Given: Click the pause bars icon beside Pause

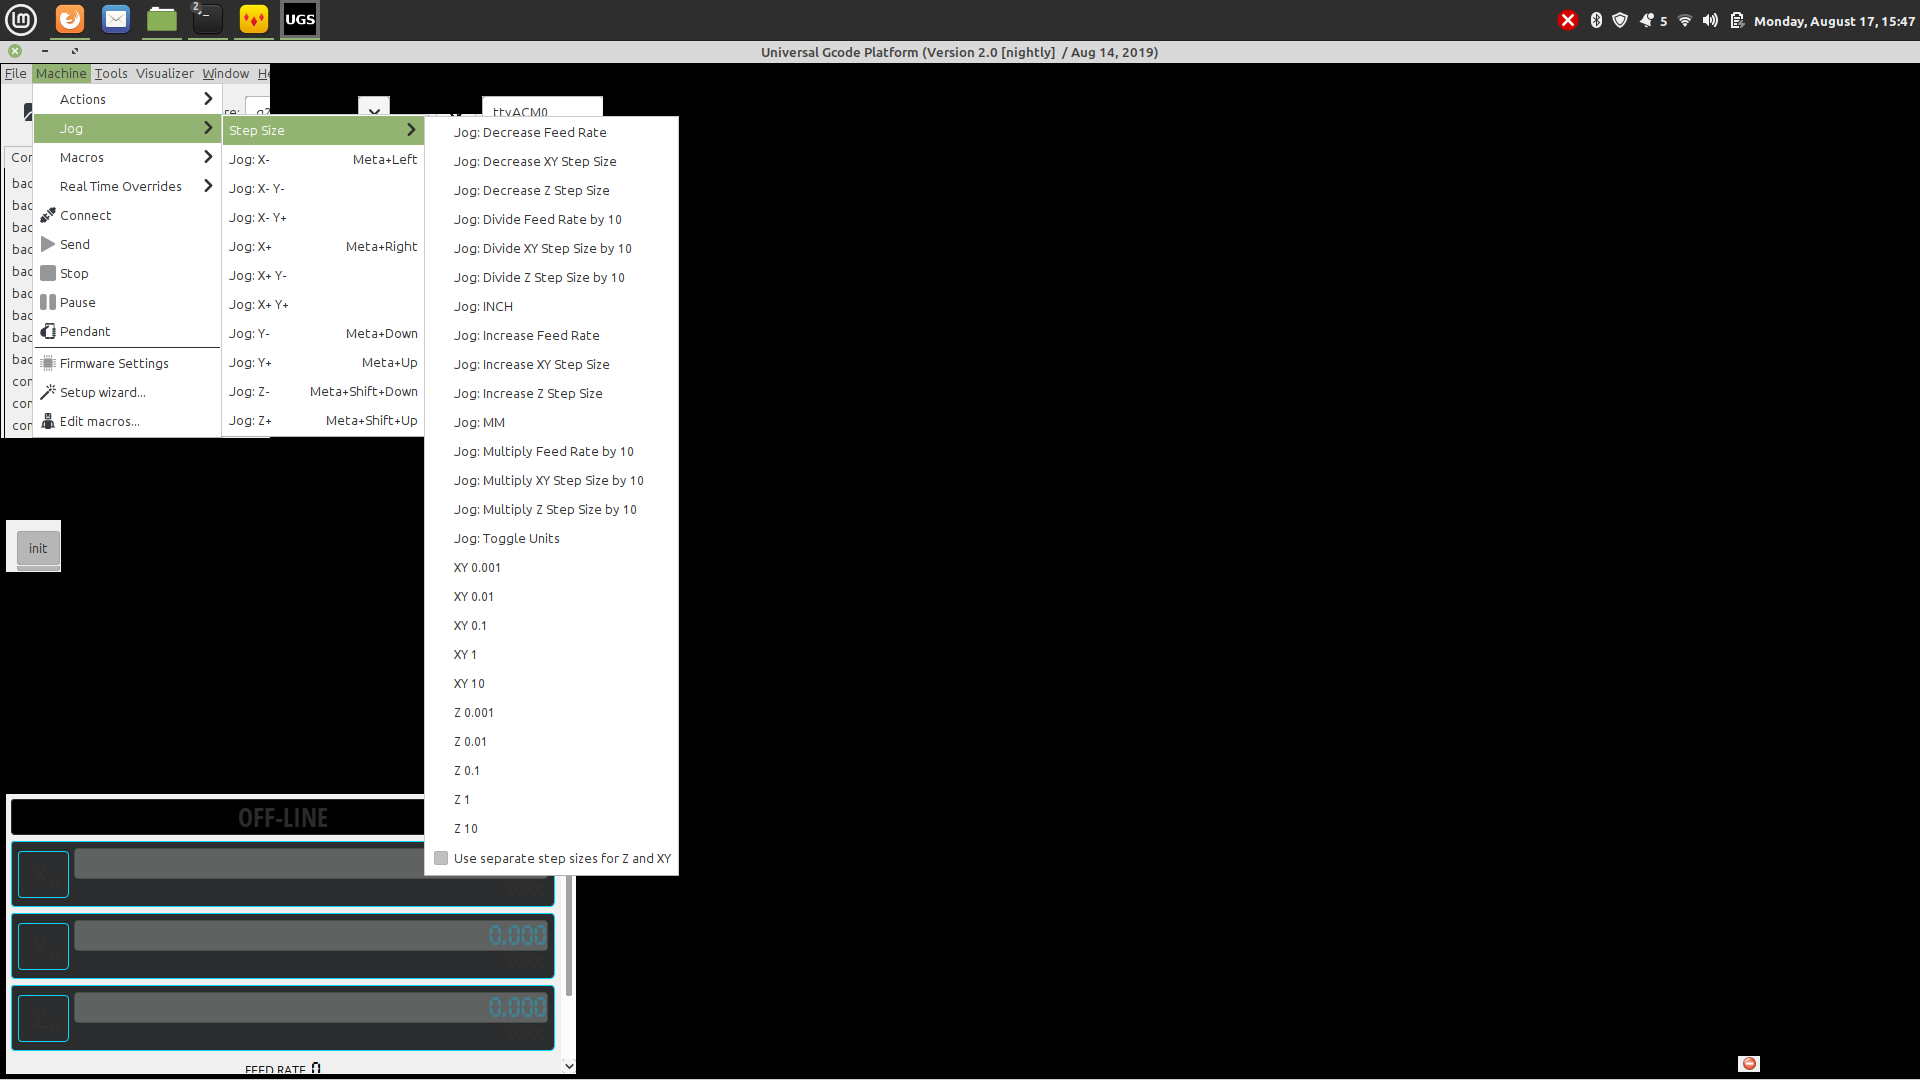Looking at the screenshot, I should (x=48, y=302).
